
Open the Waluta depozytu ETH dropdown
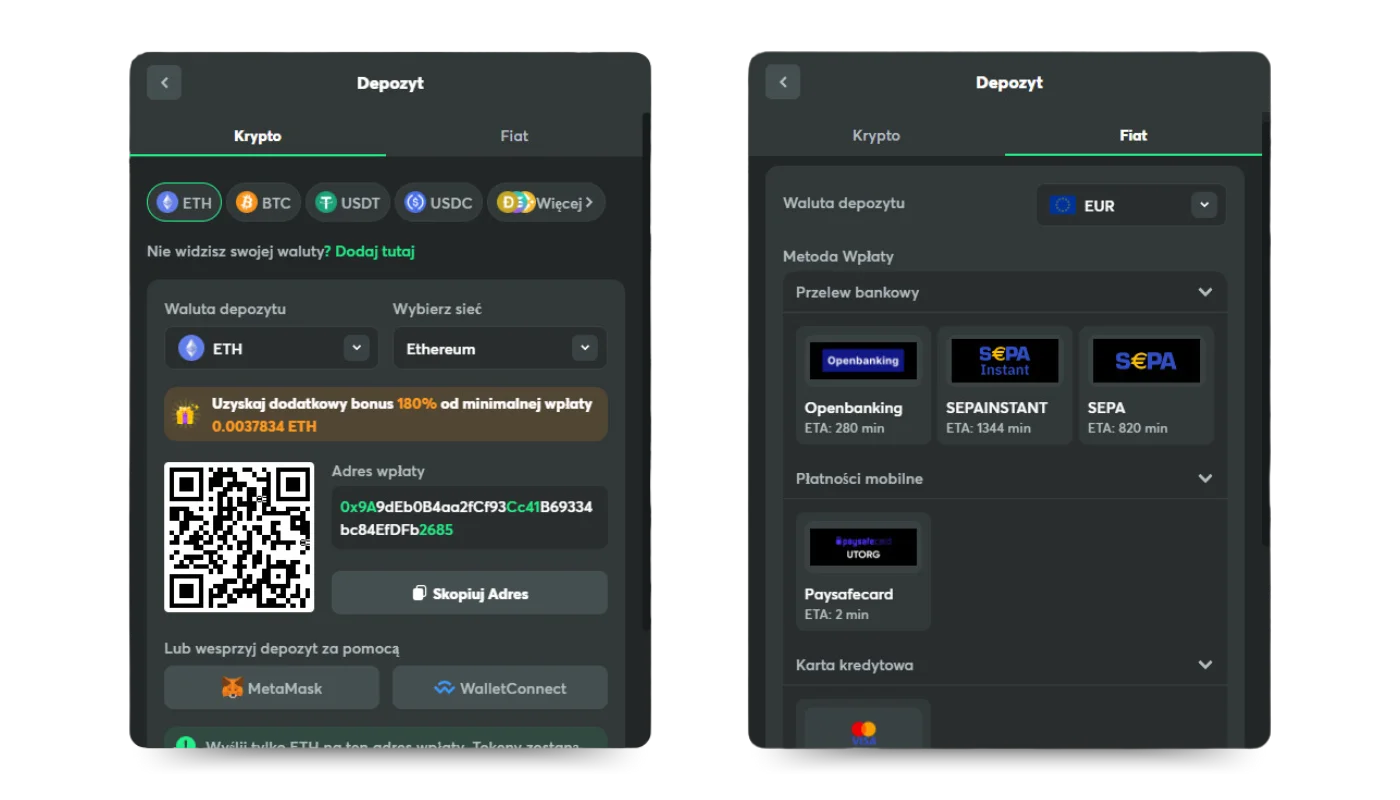coord(271,349)
